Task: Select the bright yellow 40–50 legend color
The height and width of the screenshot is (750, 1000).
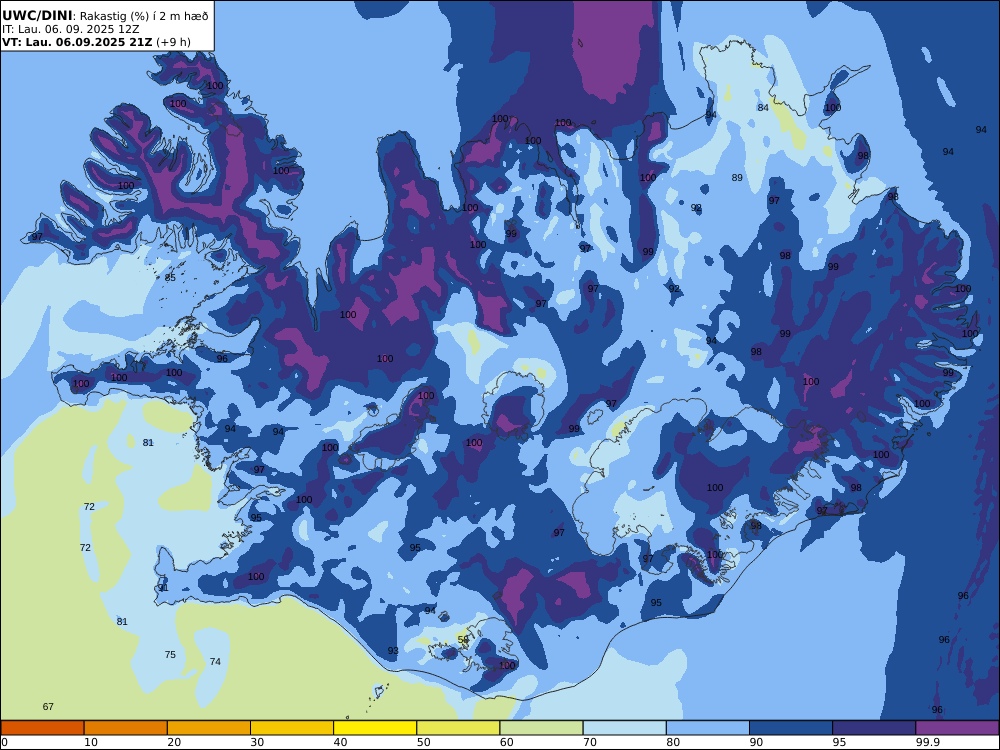Action: pos(375,728)
